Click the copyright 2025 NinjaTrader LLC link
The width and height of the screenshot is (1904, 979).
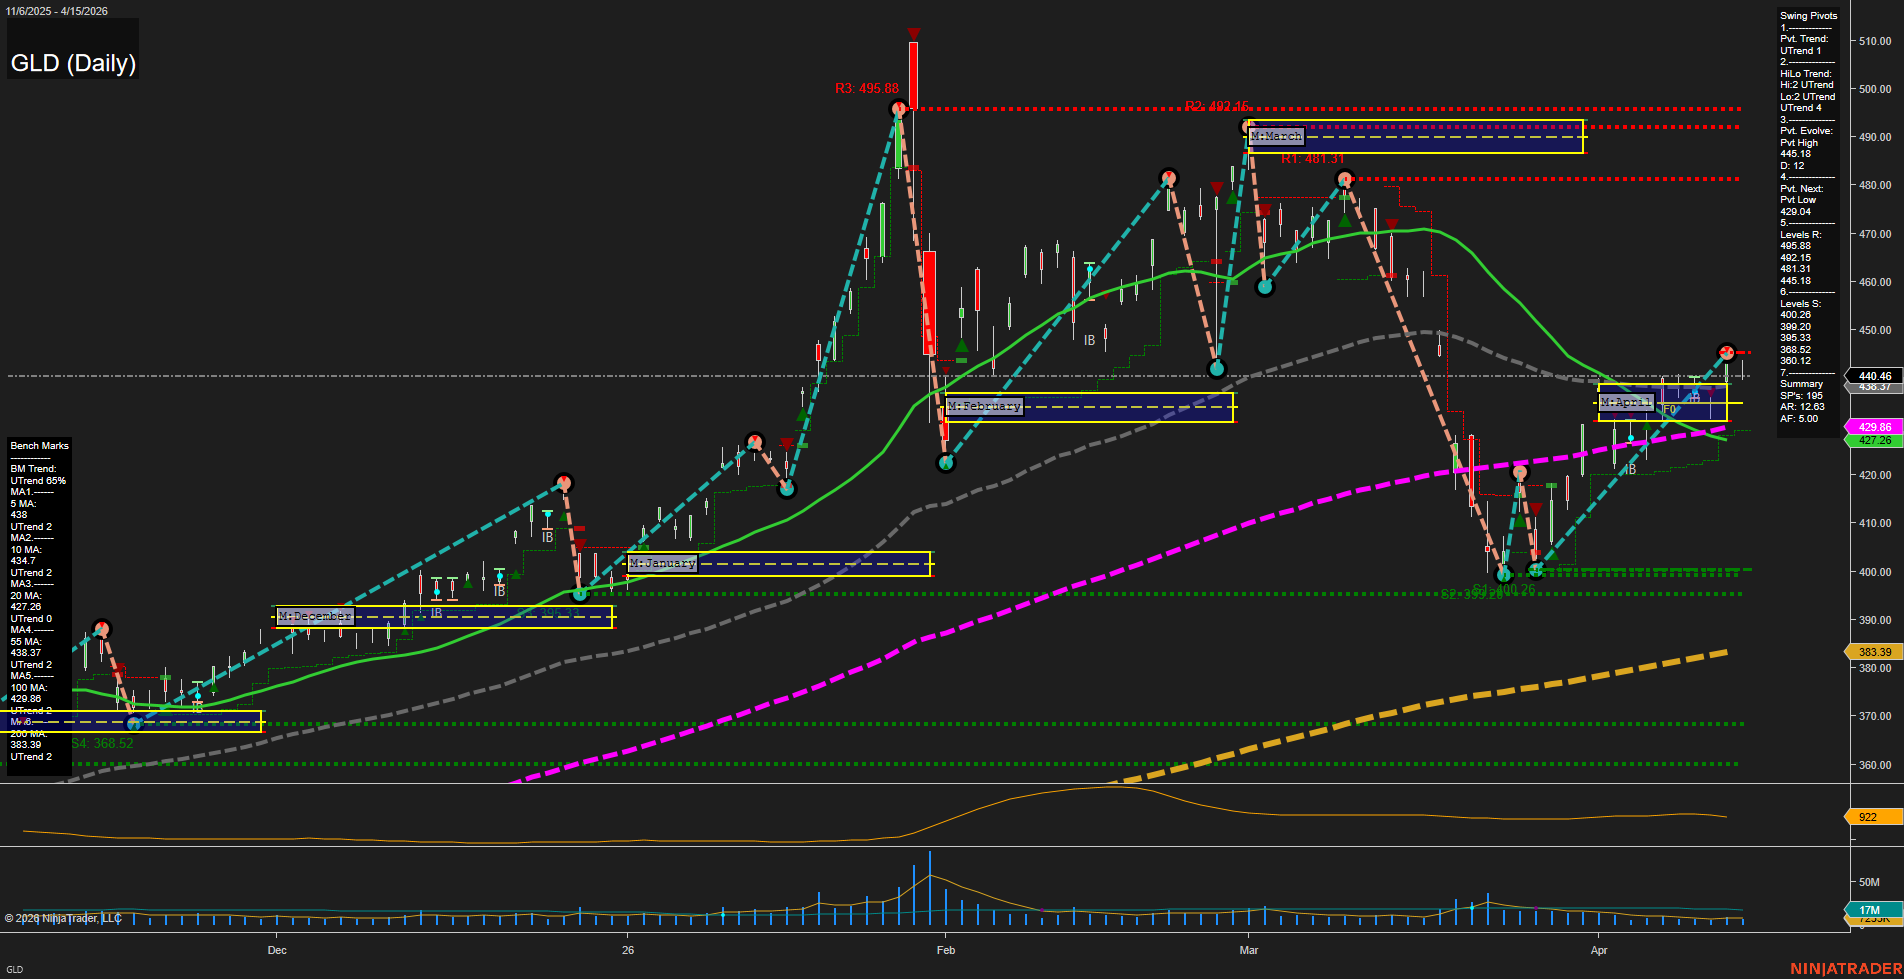(65, 918)
